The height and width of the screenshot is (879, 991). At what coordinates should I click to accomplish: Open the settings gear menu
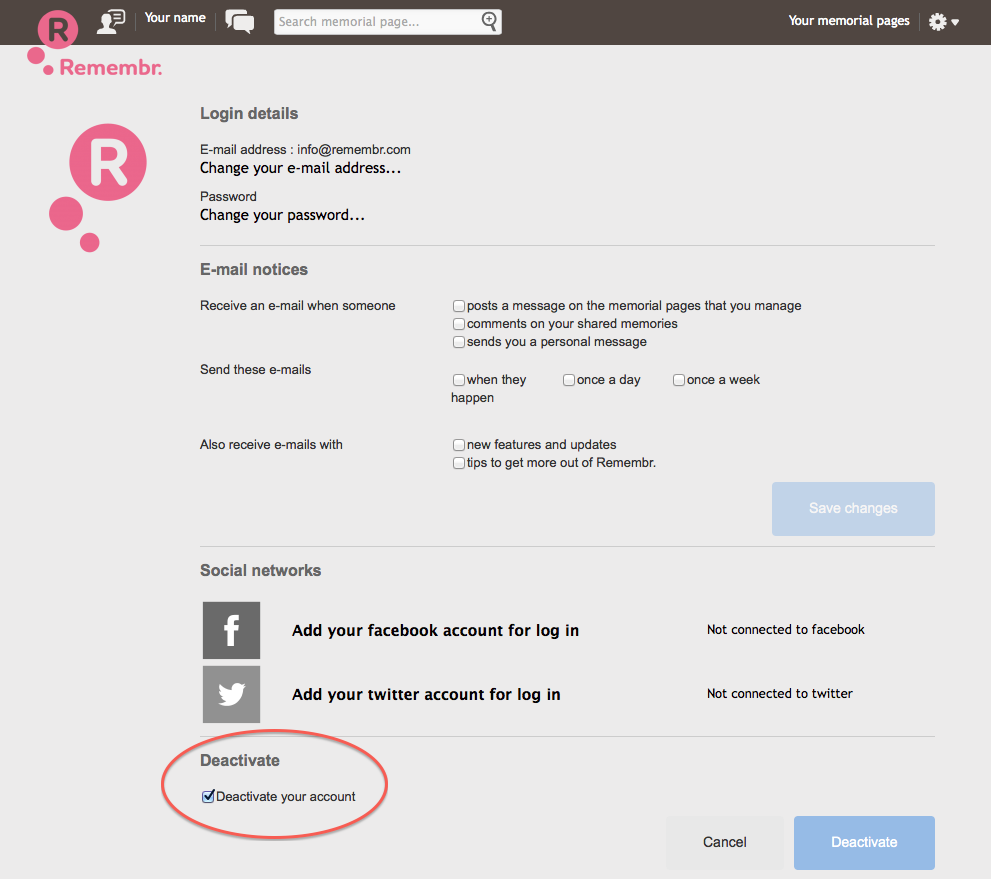pyautogui.click(x=942, y=21)
